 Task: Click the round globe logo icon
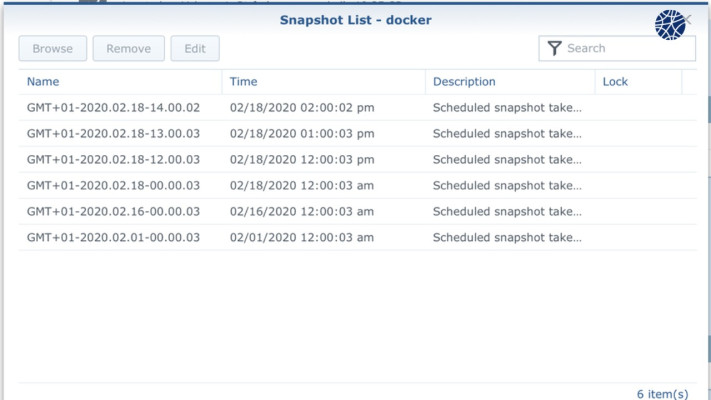[670, 25]
